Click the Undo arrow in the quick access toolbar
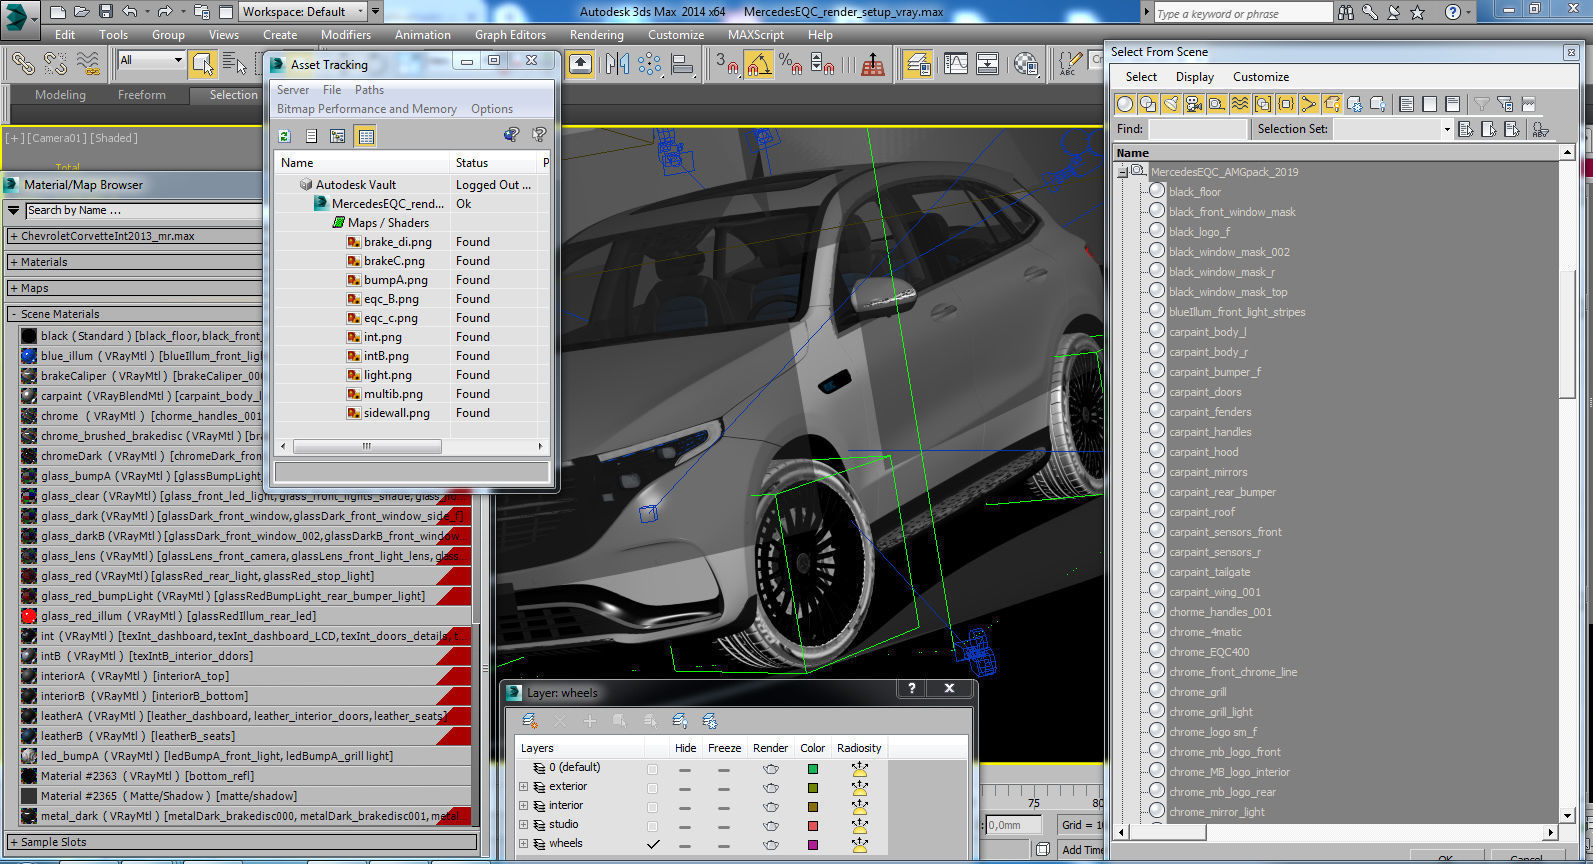 pos(129,12)
